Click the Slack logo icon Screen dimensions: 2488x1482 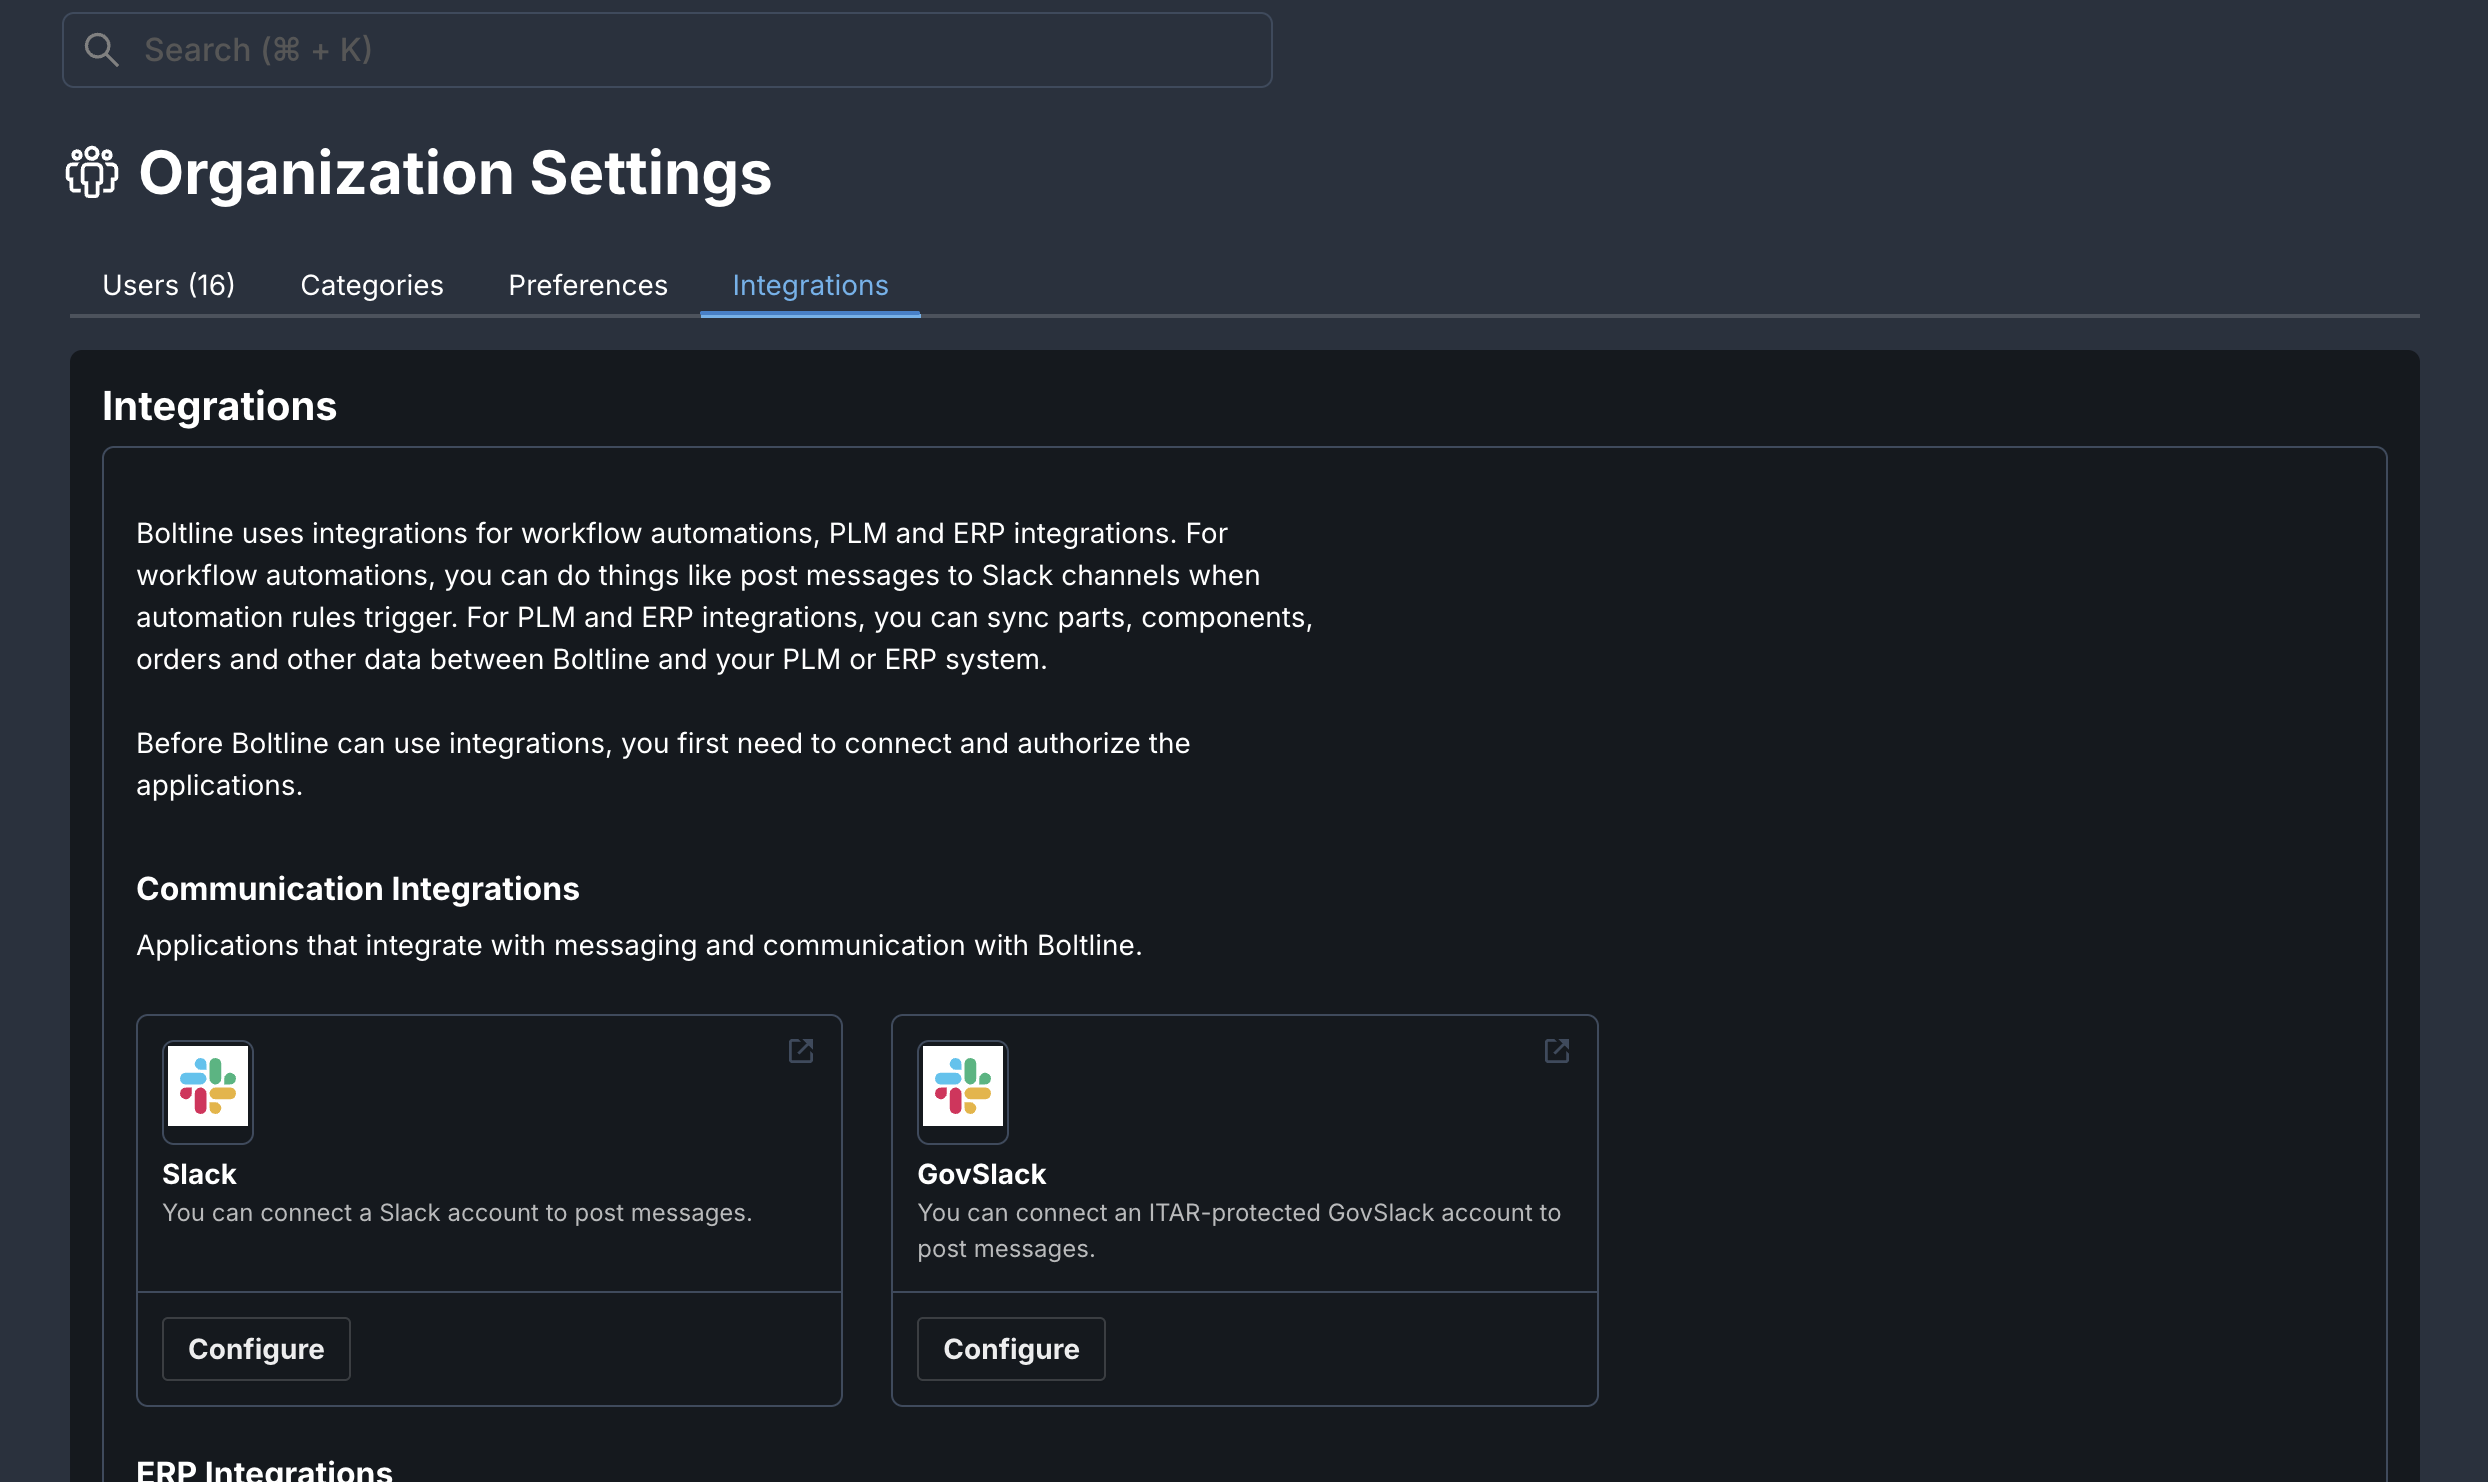(207, 1091)
